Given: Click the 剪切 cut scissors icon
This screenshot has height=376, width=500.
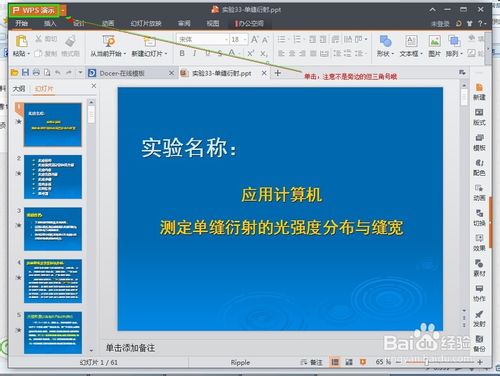Looking at the screenshot, I should 39,39.
